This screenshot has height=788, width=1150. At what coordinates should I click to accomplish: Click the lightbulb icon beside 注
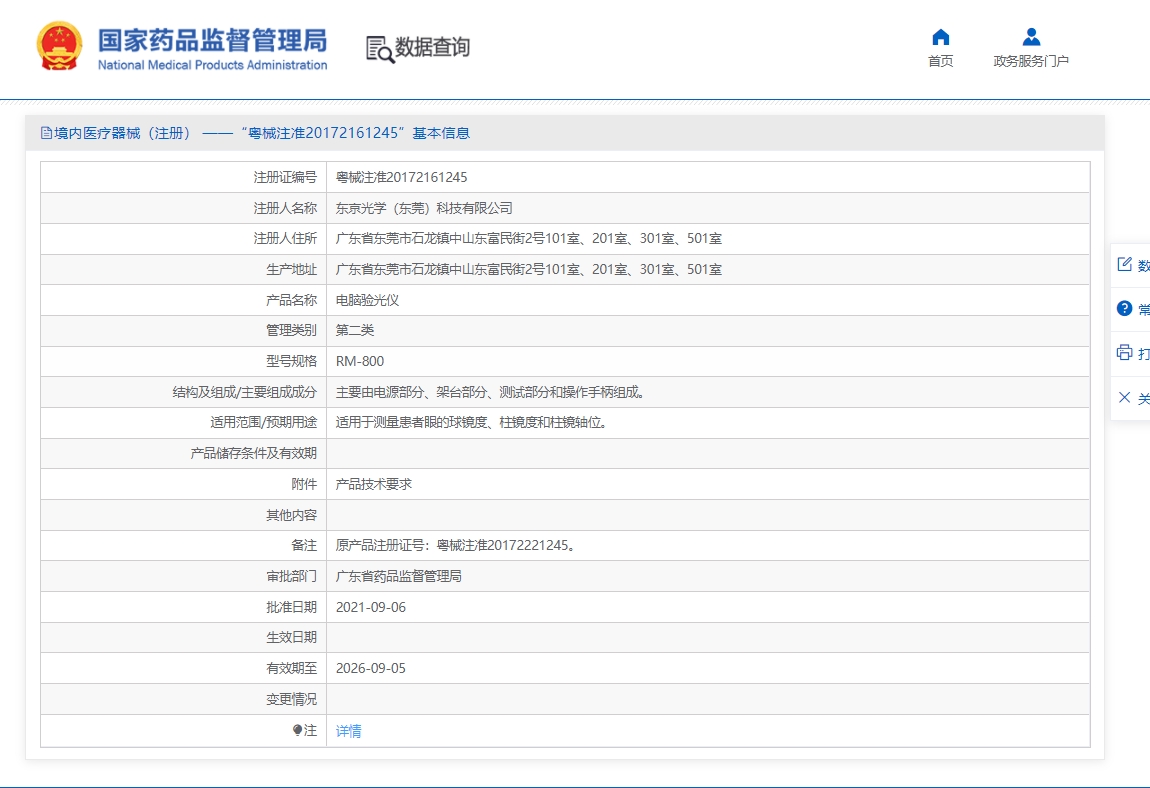click(x=297, y=730)
